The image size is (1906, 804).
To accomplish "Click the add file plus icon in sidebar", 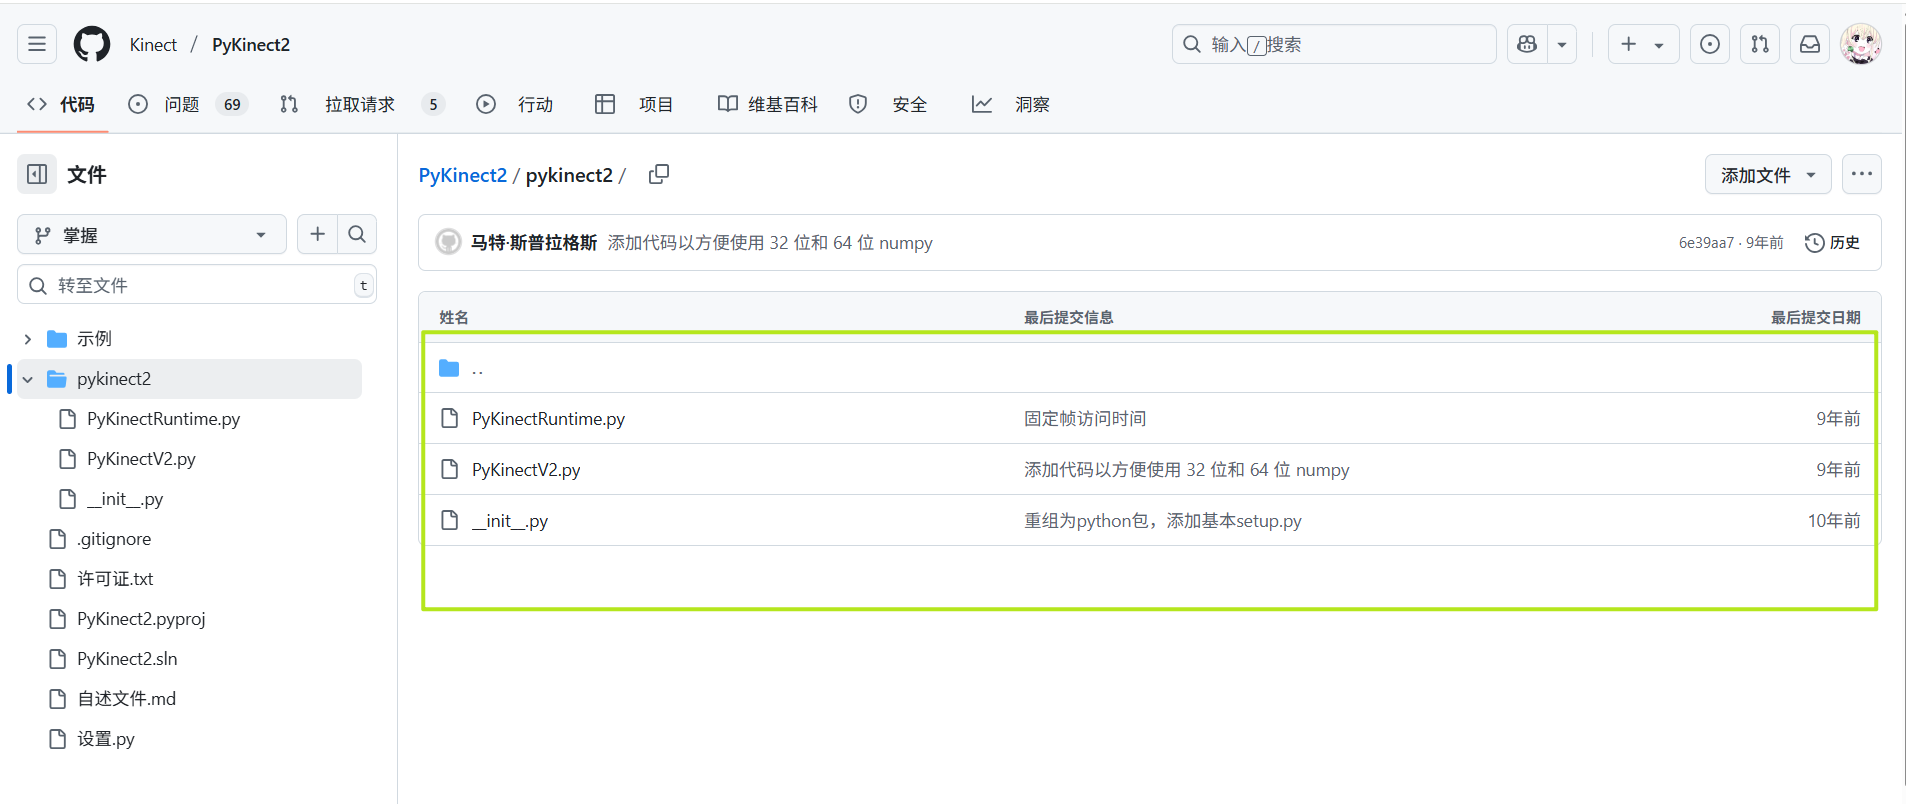I will click(318, 234).
